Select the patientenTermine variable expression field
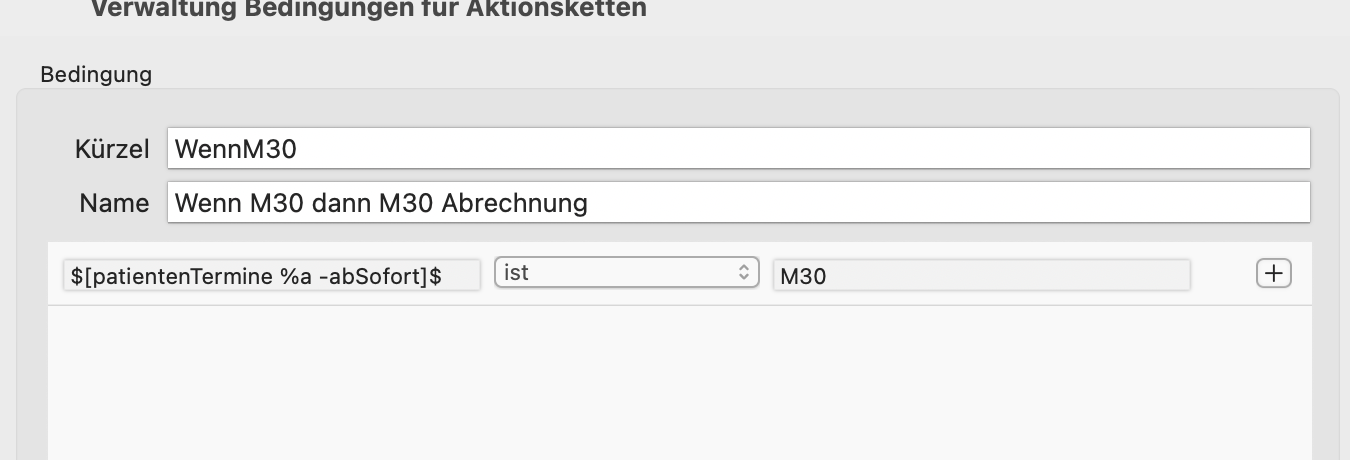 point(271,275)
